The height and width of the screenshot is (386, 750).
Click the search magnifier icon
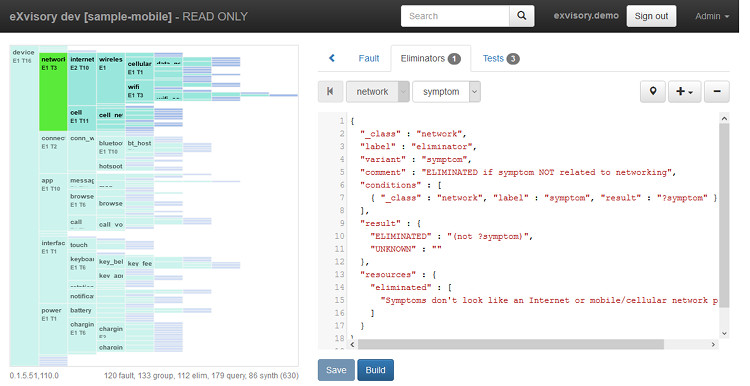[521, 16]
